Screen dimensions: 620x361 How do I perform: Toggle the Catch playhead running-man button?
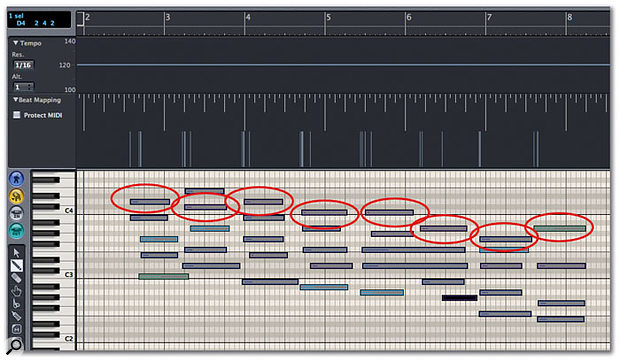pos(16,179)
